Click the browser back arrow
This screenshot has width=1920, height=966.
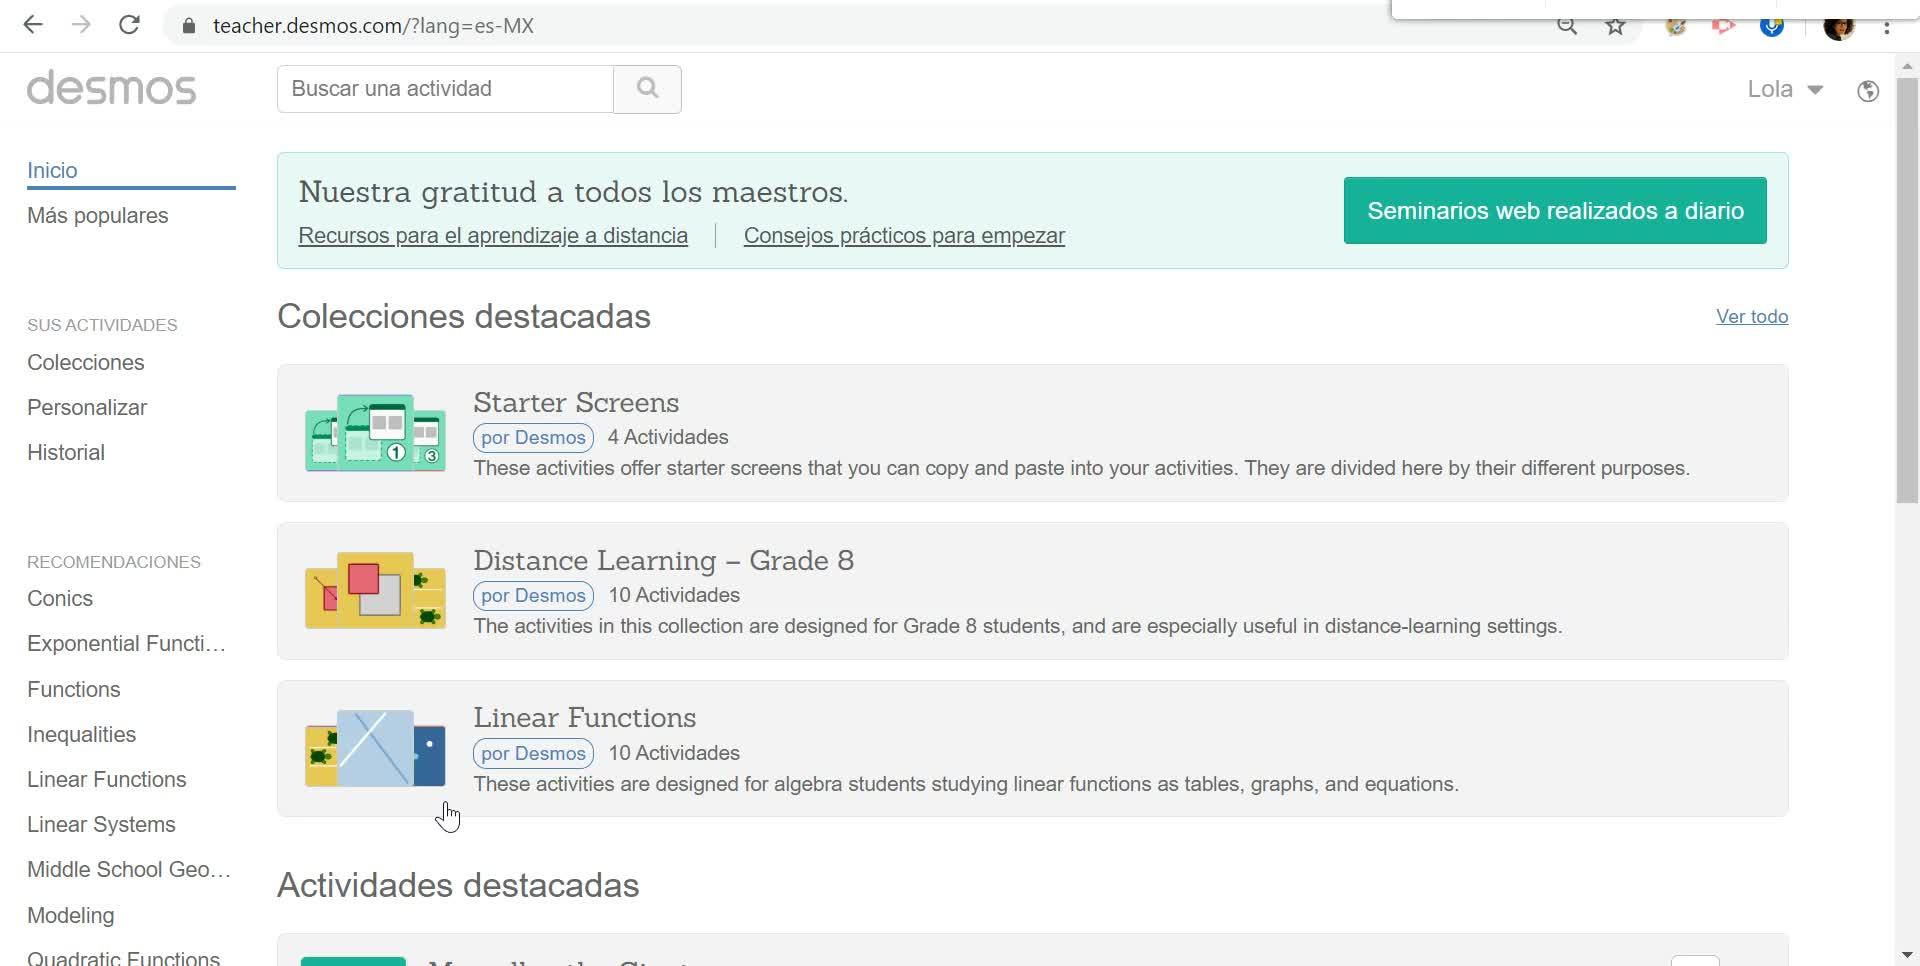point(33,25)
